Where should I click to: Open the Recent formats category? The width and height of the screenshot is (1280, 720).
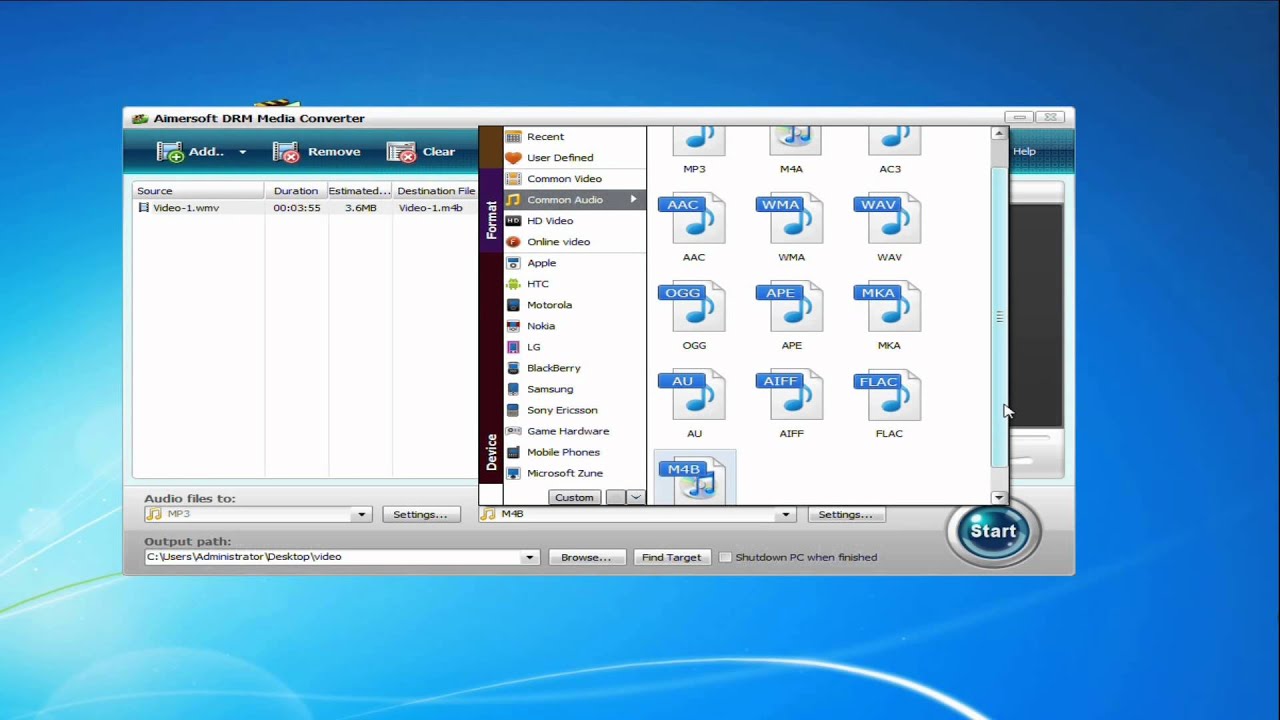pos(575,136)
